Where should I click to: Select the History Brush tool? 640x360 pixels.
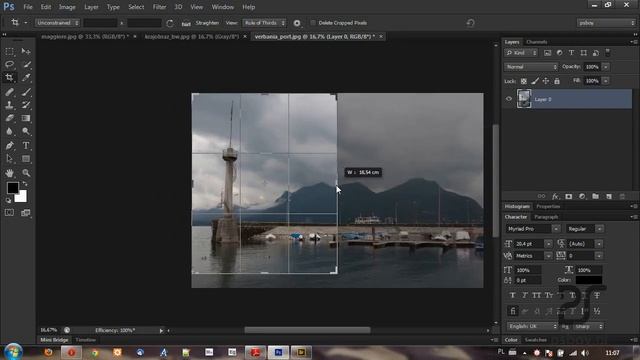(26, 105)
